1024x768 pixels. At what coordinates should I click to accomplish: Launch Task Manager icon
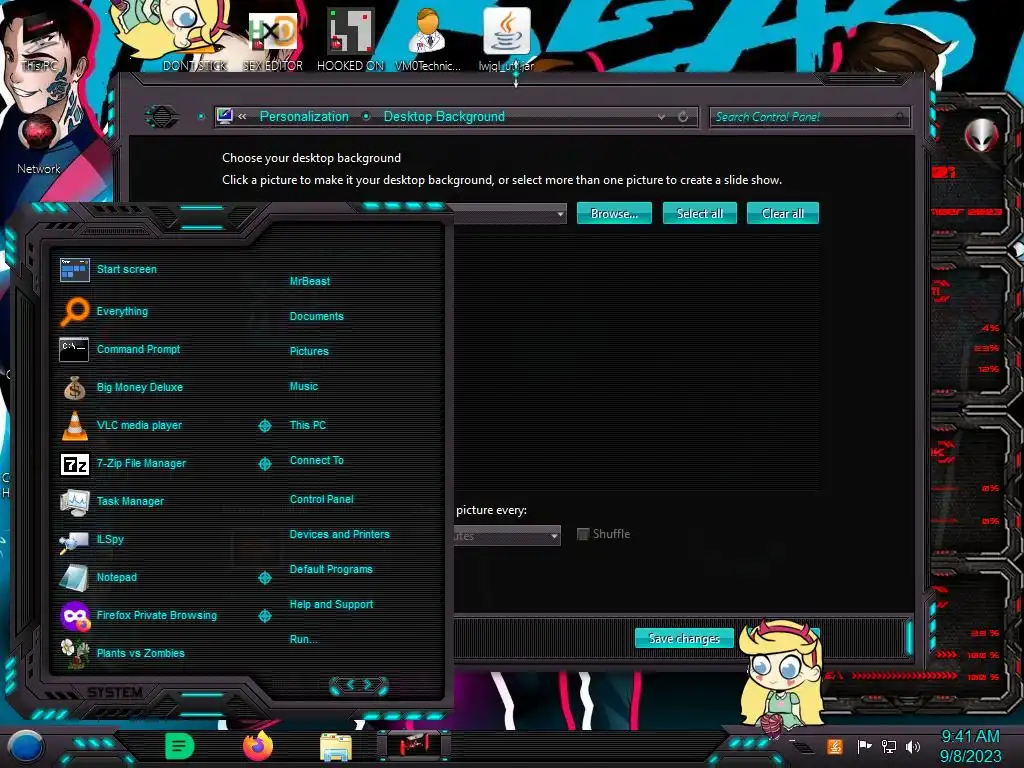point(74,502)
